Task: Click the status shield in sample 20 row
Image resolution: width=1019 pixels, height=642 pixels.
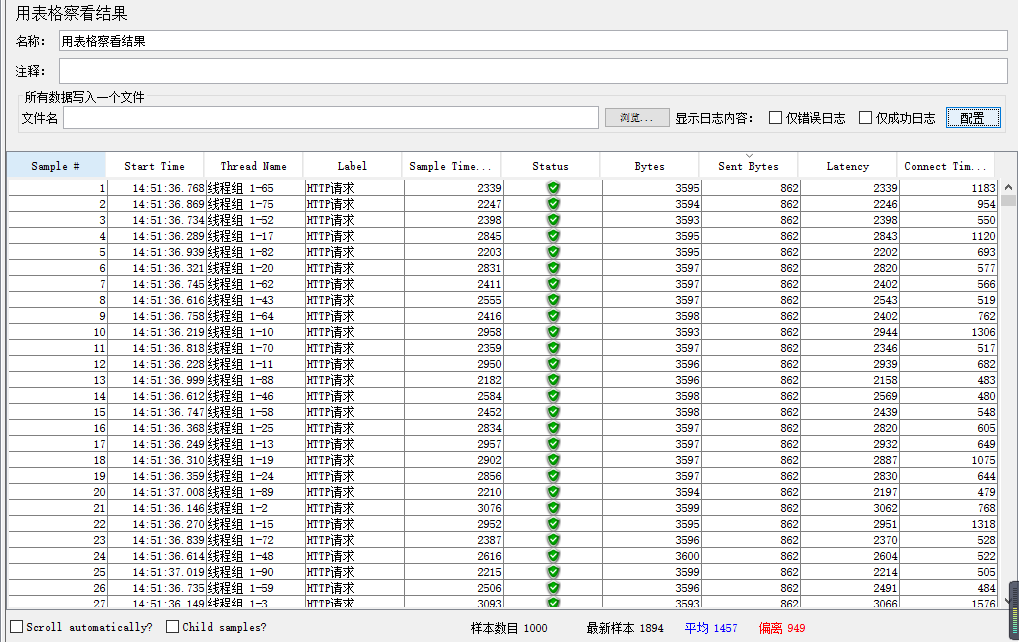Action: tap(553, 493)
